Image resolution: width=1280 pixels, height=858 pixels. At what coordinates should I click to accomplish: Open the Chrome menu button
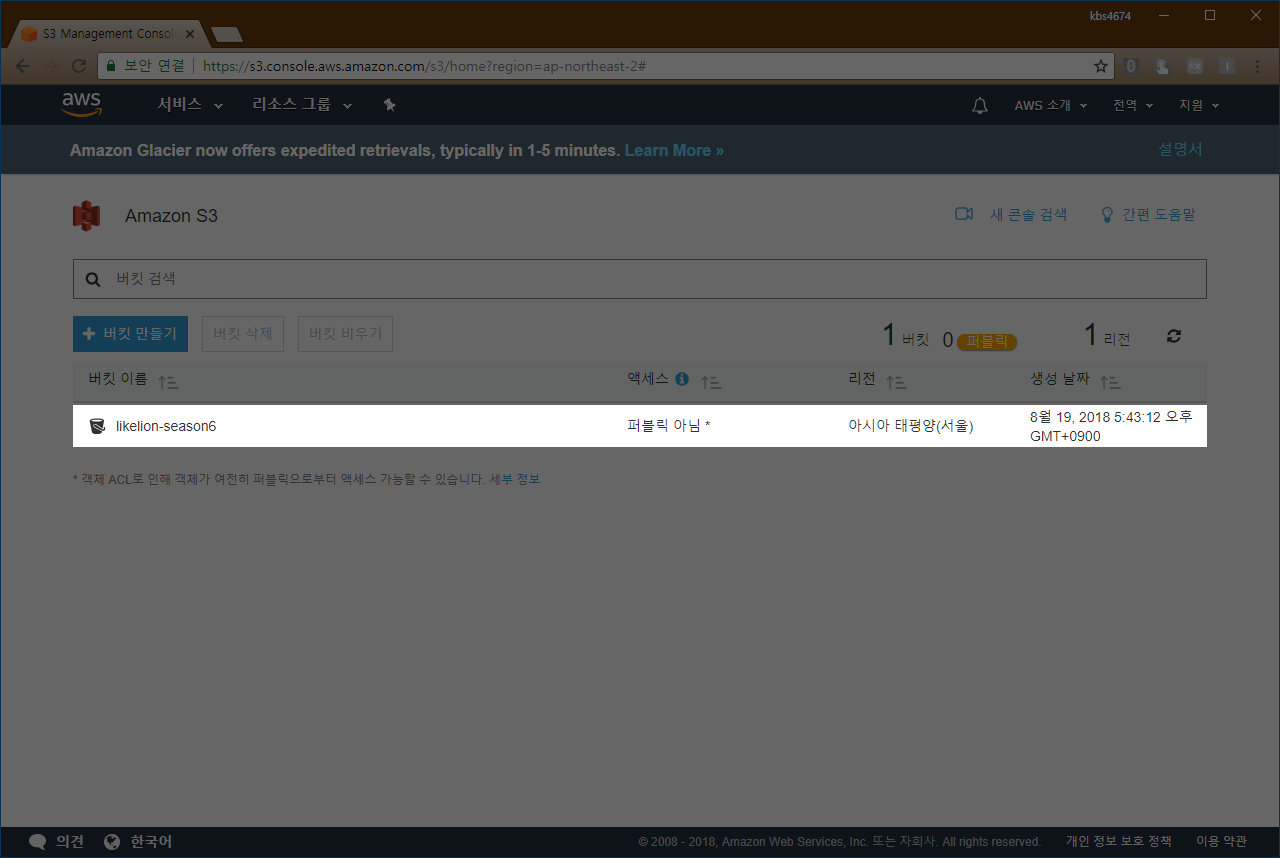click(1259, 66)
